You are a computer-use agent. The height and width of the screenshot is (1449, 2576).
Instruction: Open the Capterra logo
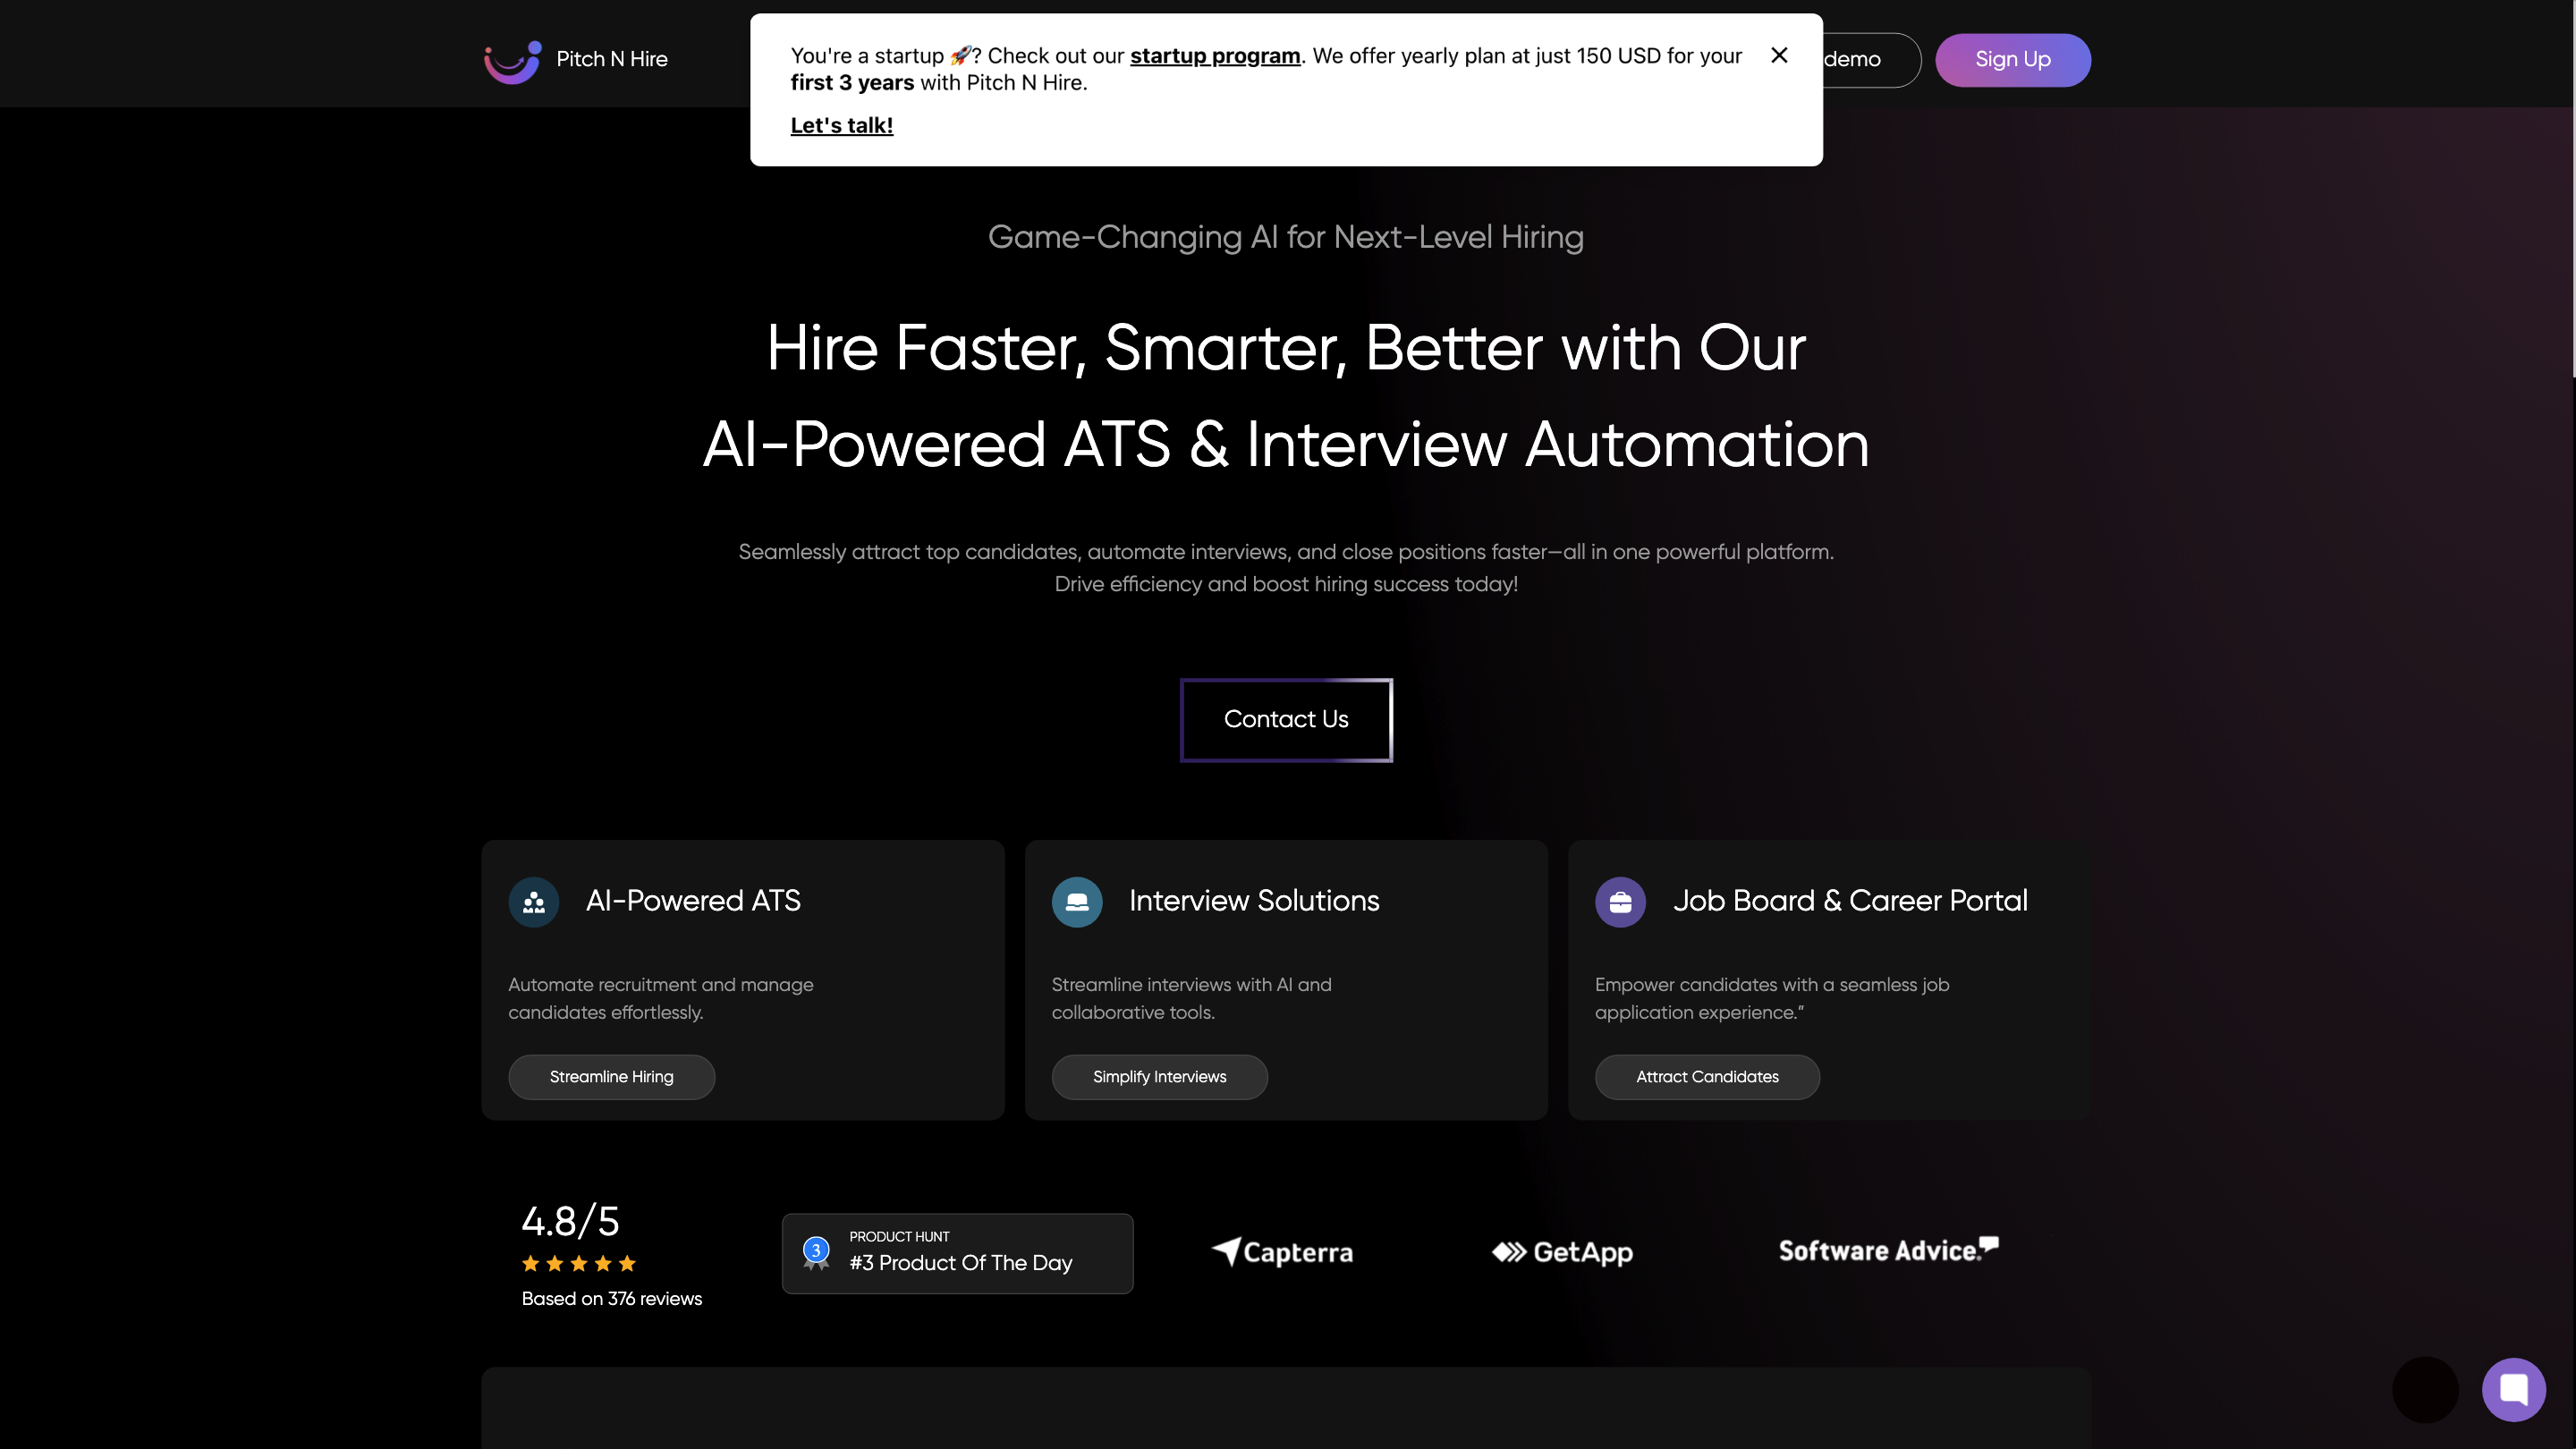pyautogui.click(x=1282, y=1252)
